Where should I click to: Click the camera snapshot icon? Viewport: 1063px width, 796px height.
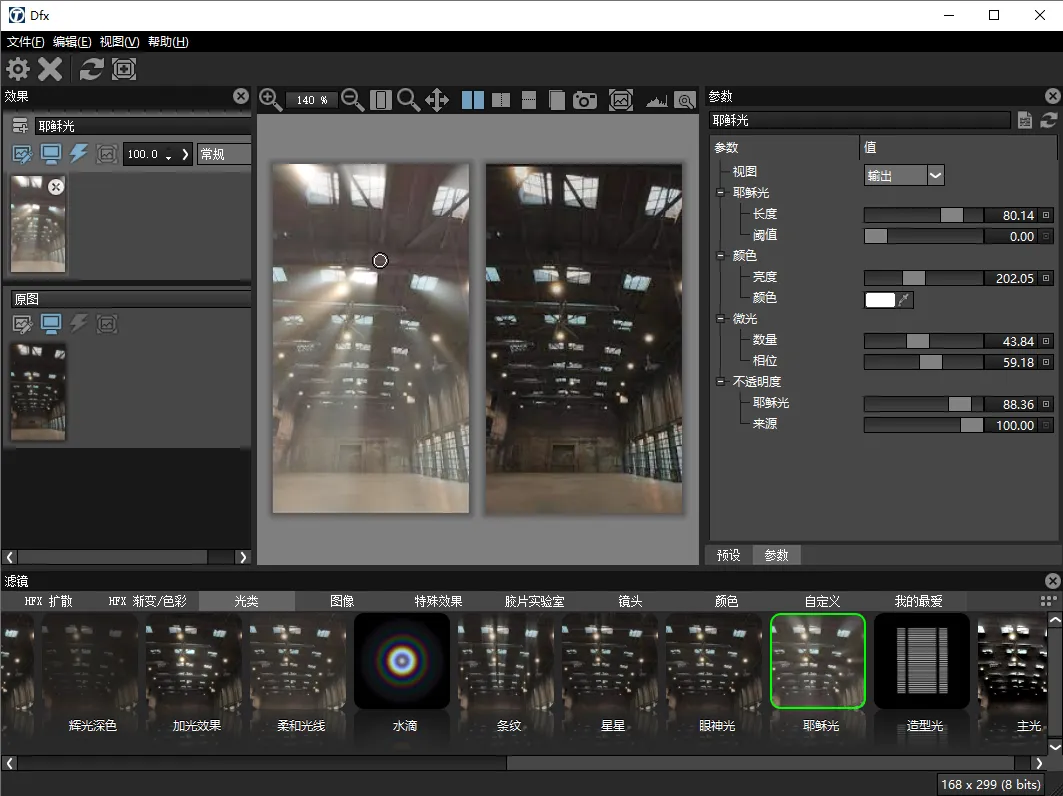(x=585, y=100)
